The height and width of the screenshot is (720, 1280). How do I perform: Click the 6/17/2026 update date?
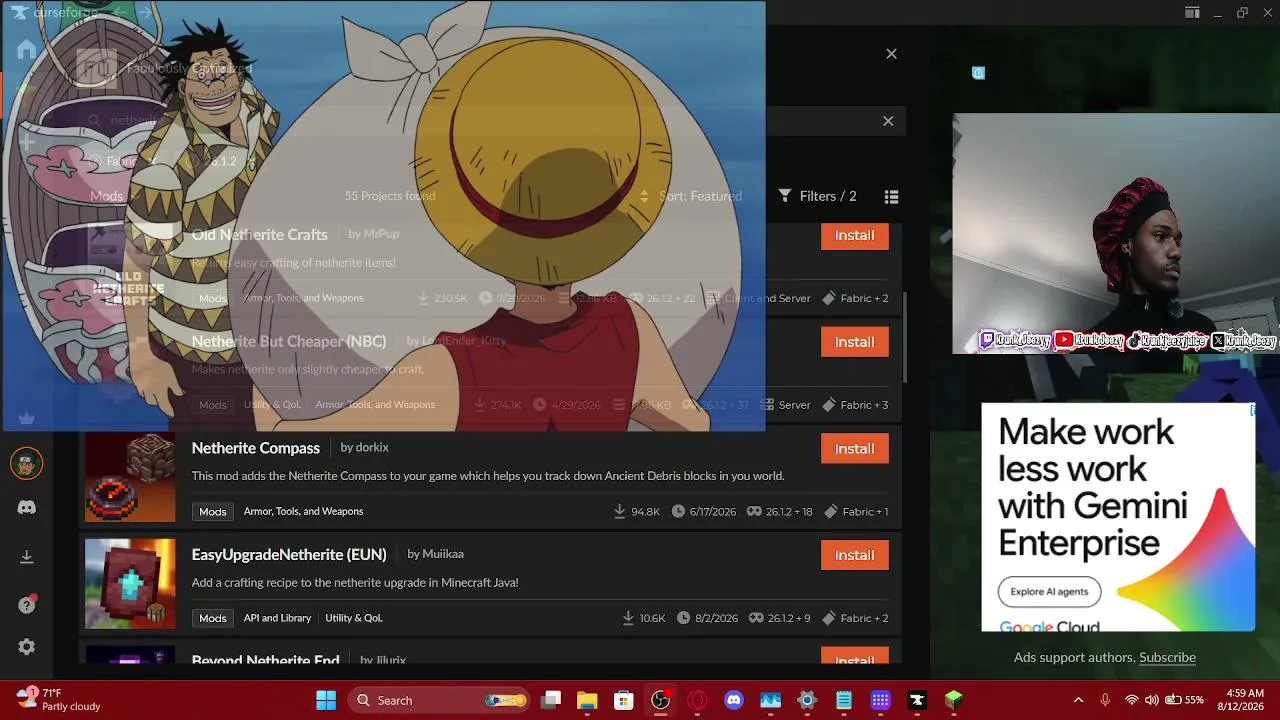(712, 512)
